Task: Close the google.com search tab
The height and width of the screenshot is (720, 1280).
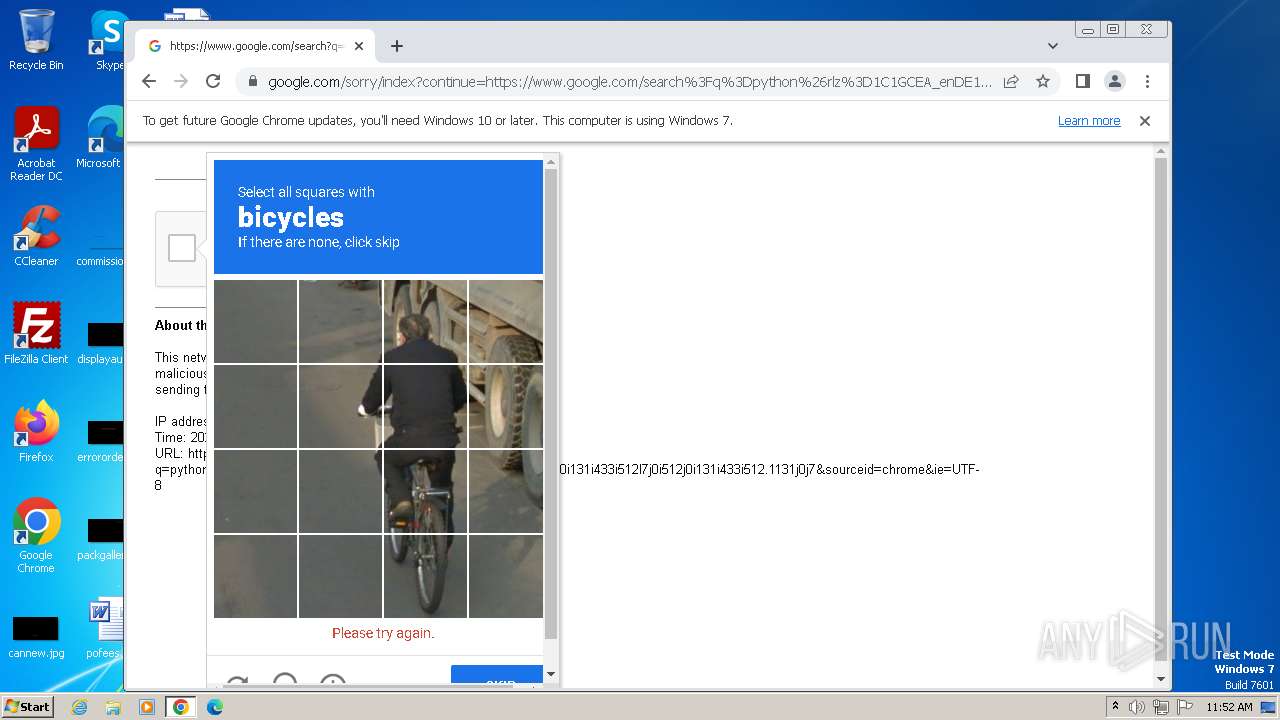Action: (359, 46)
